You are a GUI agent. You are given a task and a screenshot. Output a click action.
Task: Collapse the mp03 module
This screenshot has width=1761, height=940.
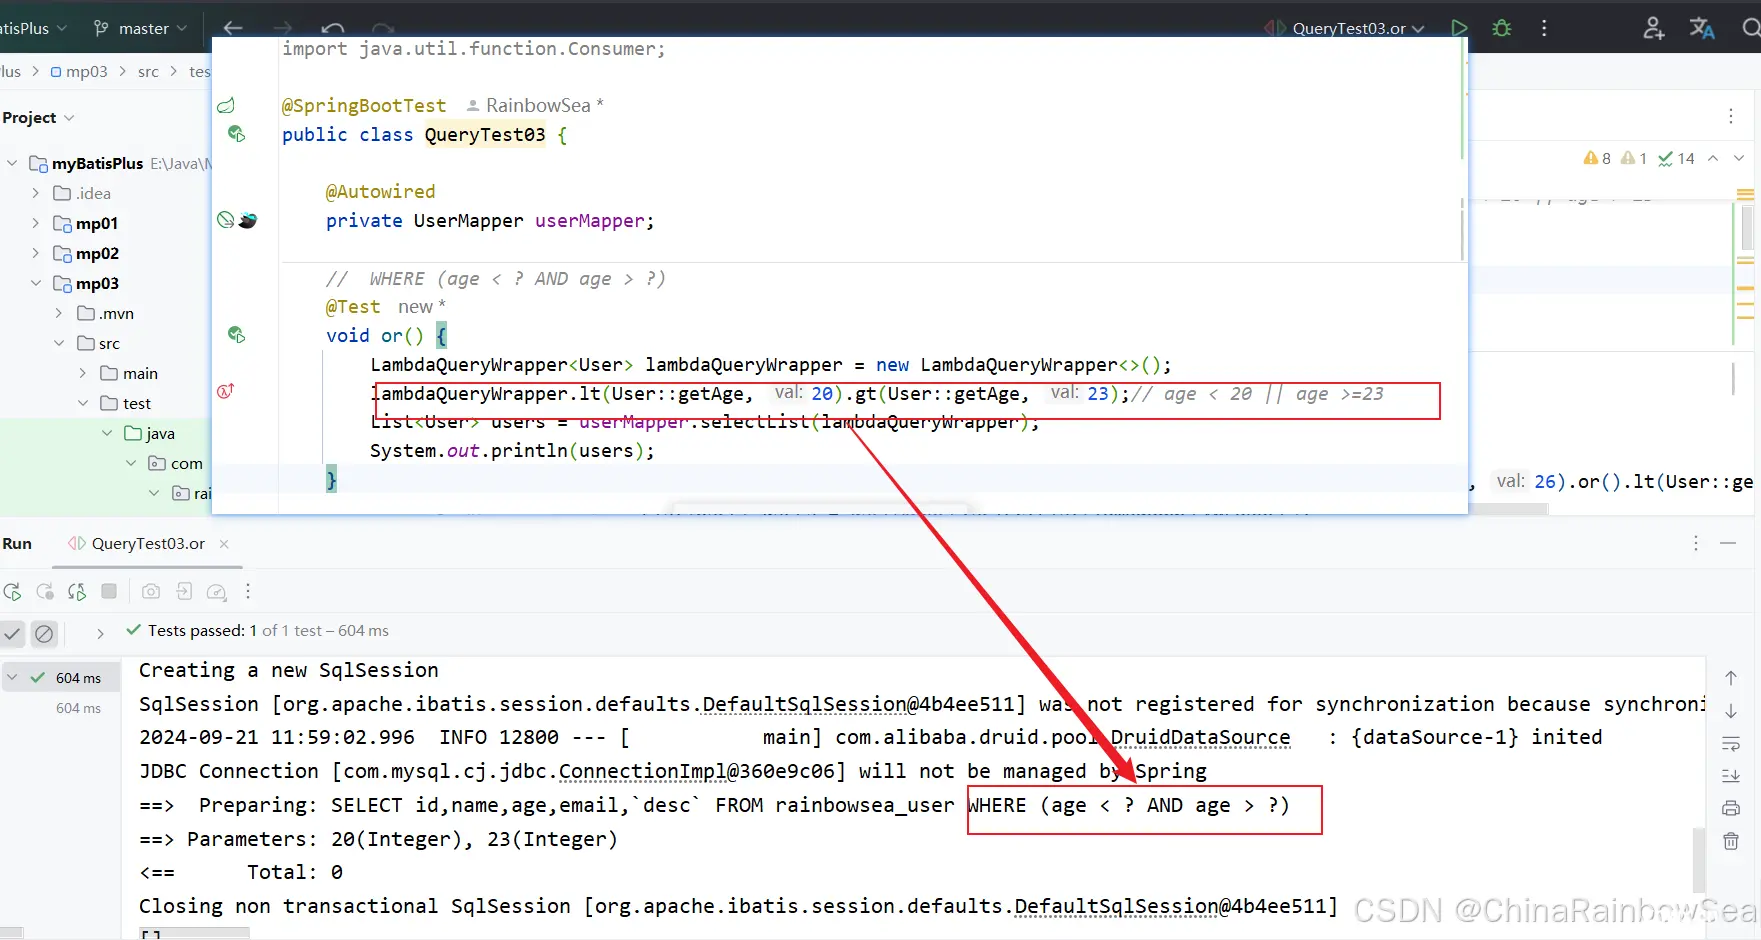36,283
